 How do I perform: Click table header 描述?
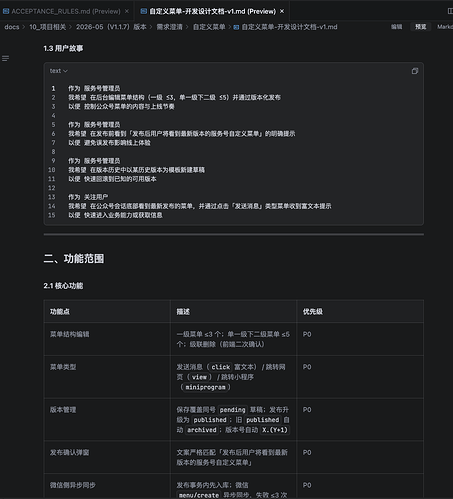183,312
